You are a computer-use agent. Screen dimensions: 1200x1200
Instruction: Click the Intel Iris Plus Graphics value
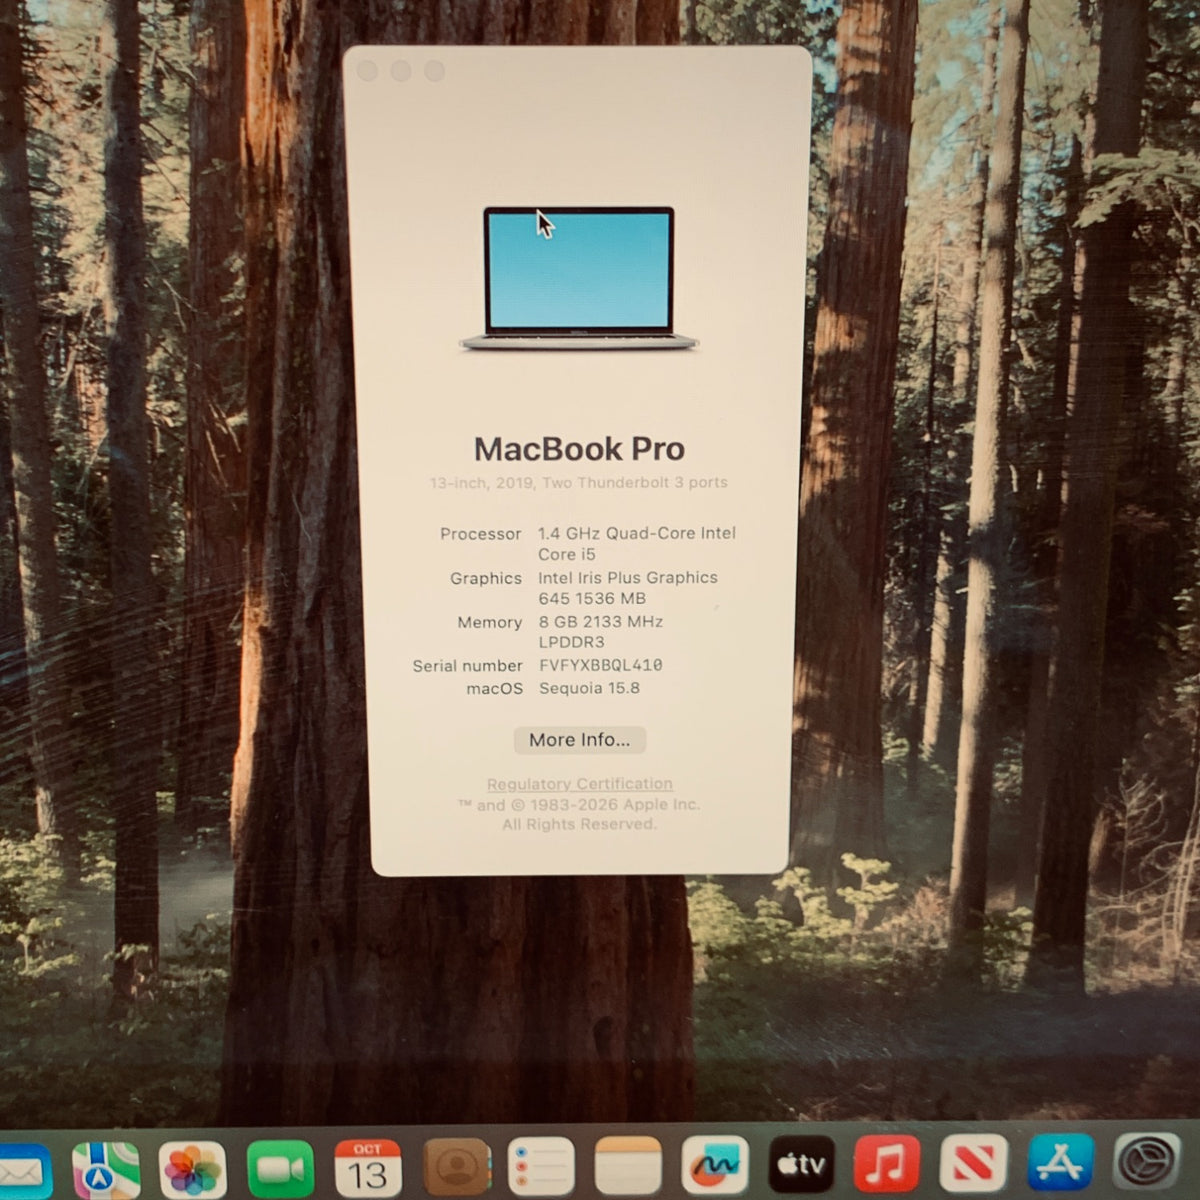[628, 588]
